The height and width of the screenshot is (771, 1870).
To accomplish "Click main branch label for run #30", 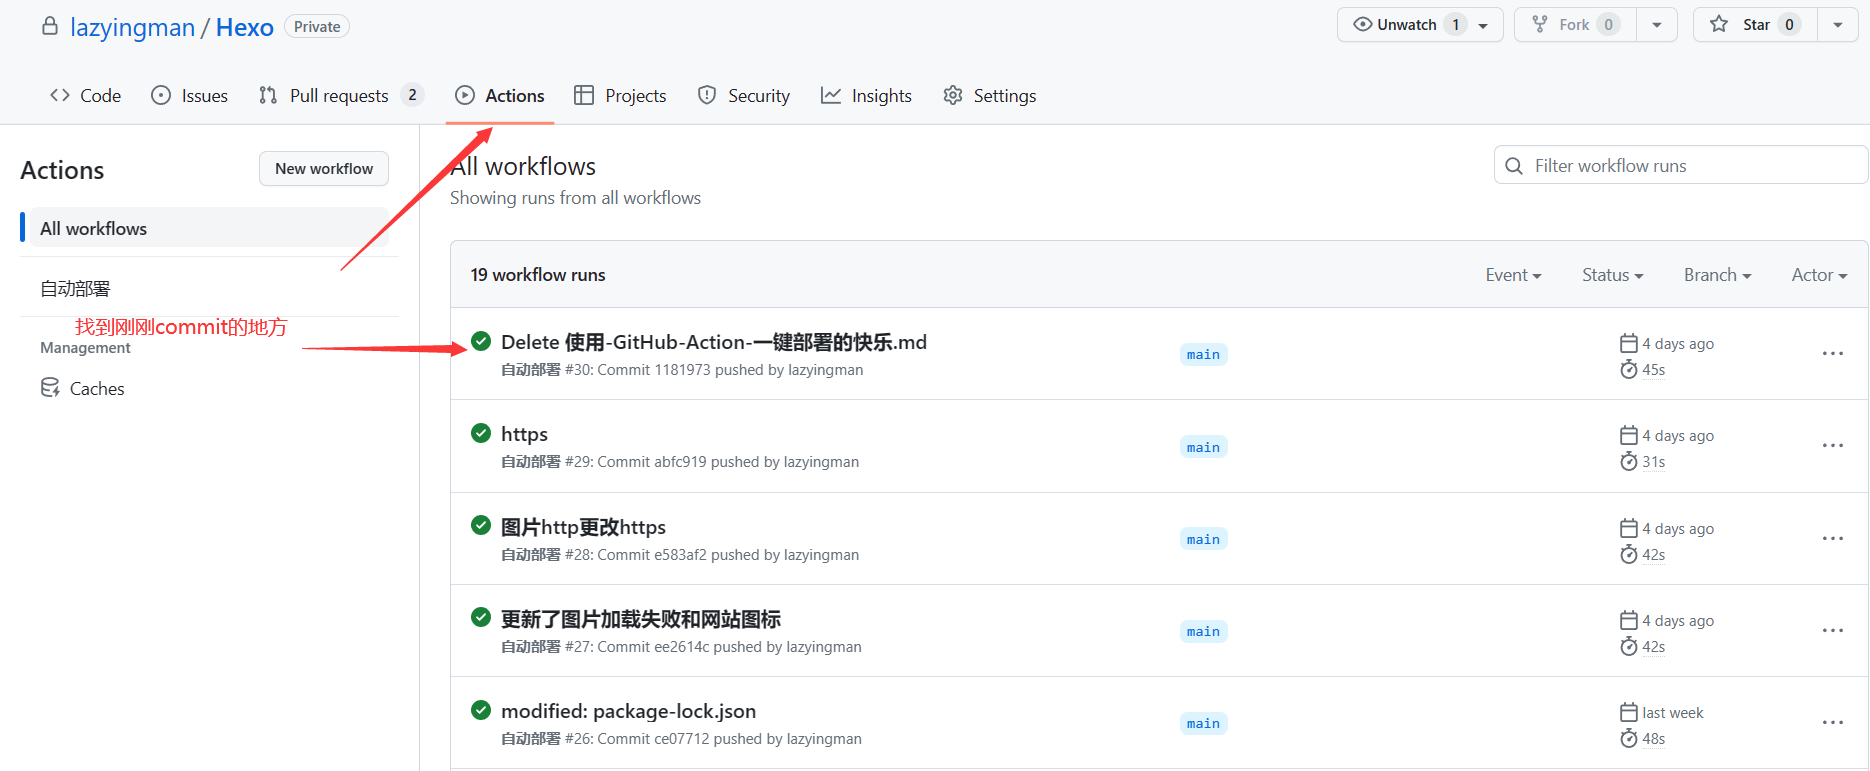I will click(x=1203, y=355).
